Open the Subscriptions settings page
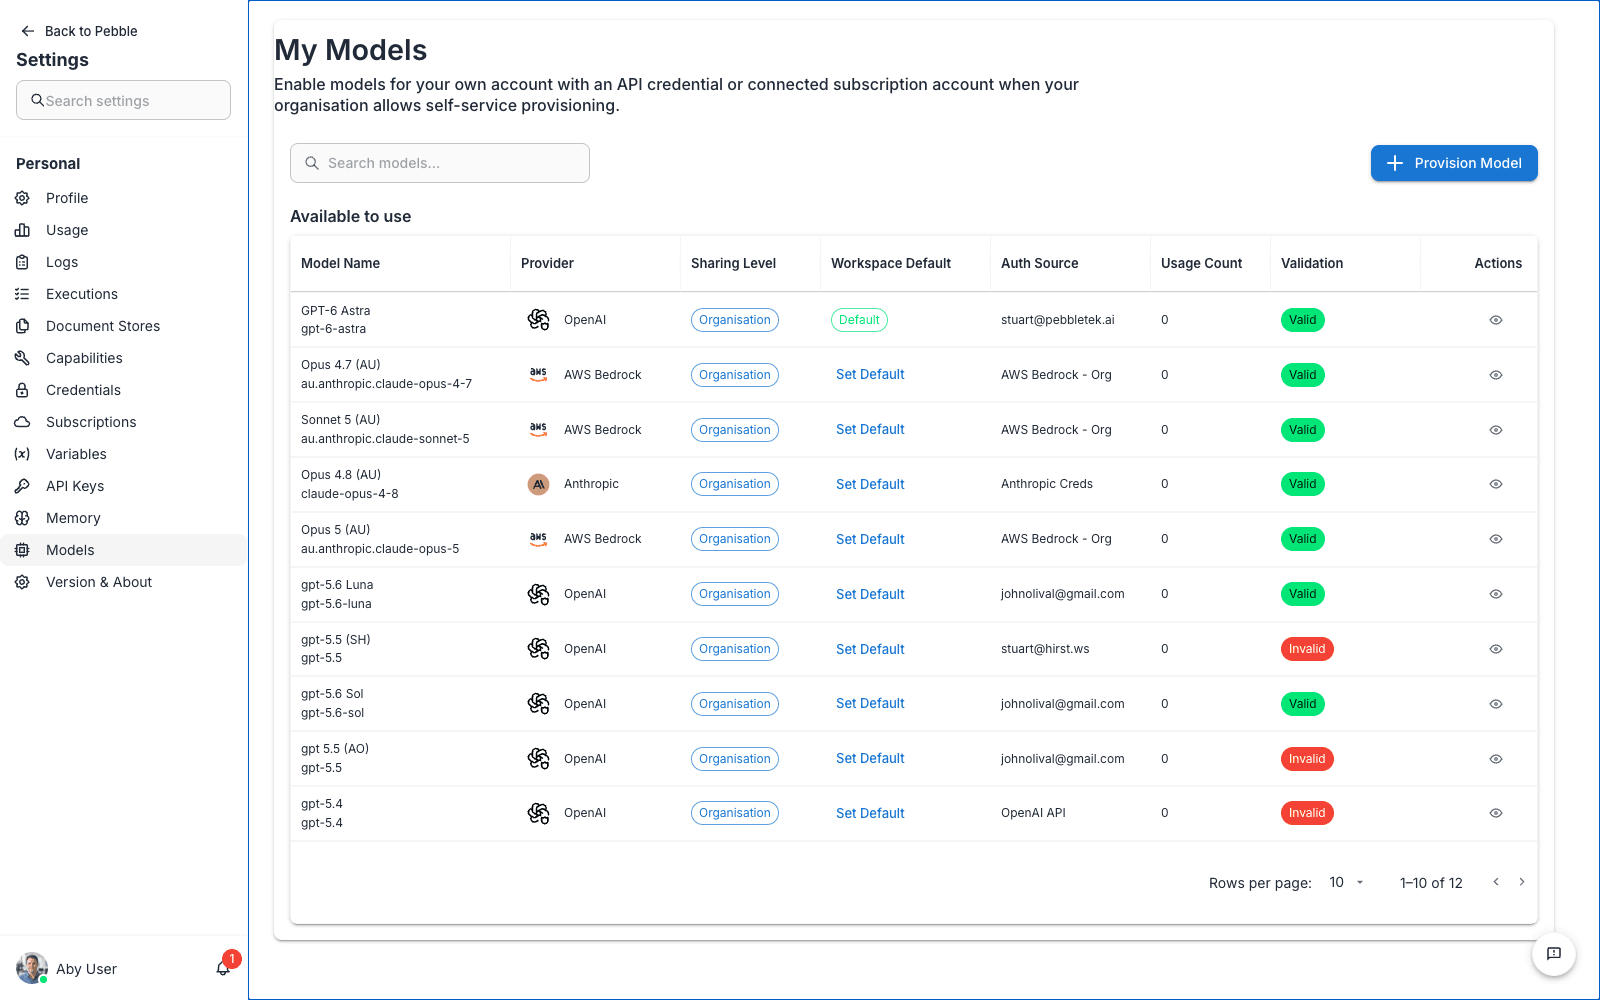The height and width of the screenshot is (1000, 1600). tap(124, 422)
